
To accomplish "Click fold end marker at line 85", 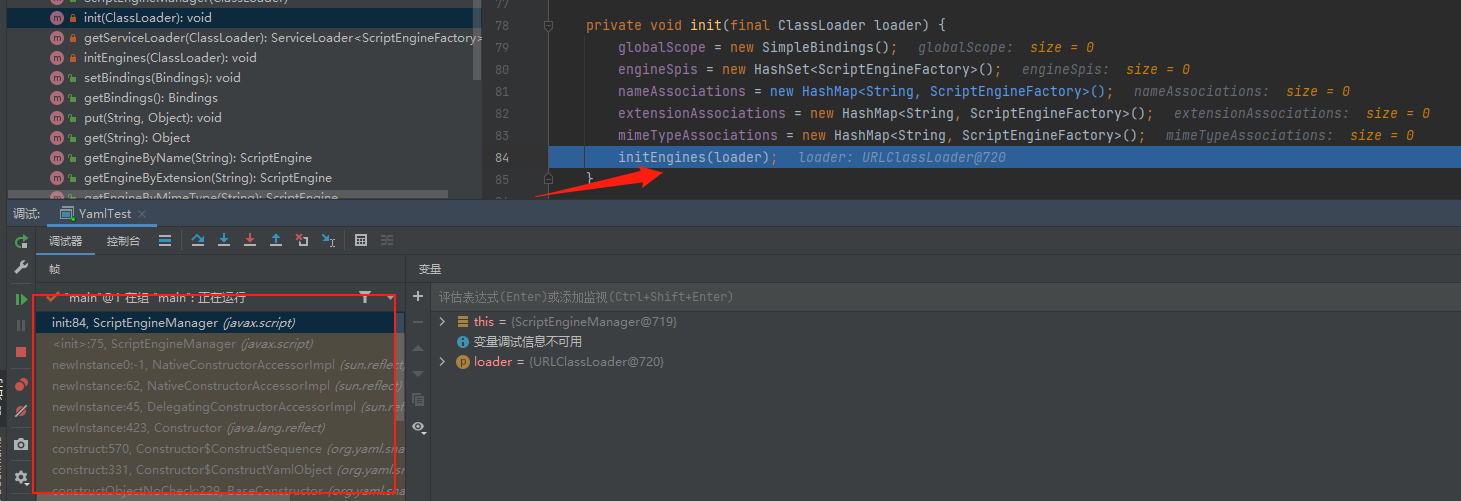I will 548,178.
